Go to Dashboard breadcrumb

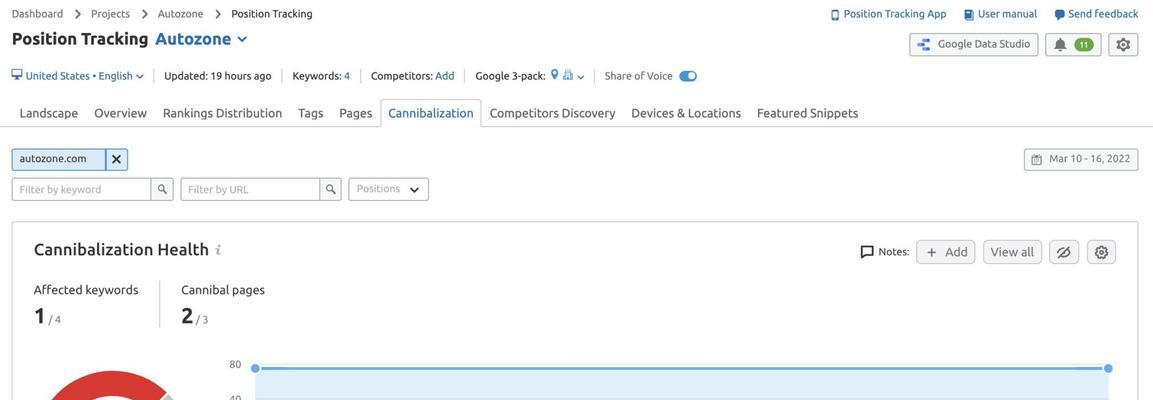38,14
